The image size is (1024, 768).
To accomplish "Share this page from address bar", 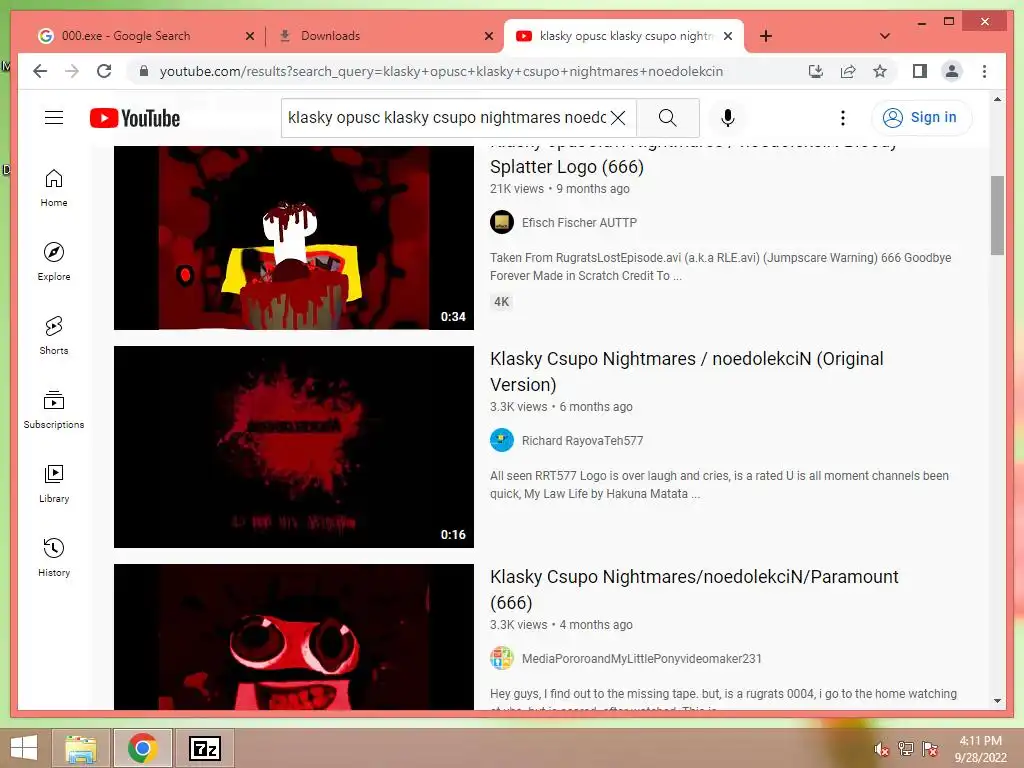I will coord(848,71).
